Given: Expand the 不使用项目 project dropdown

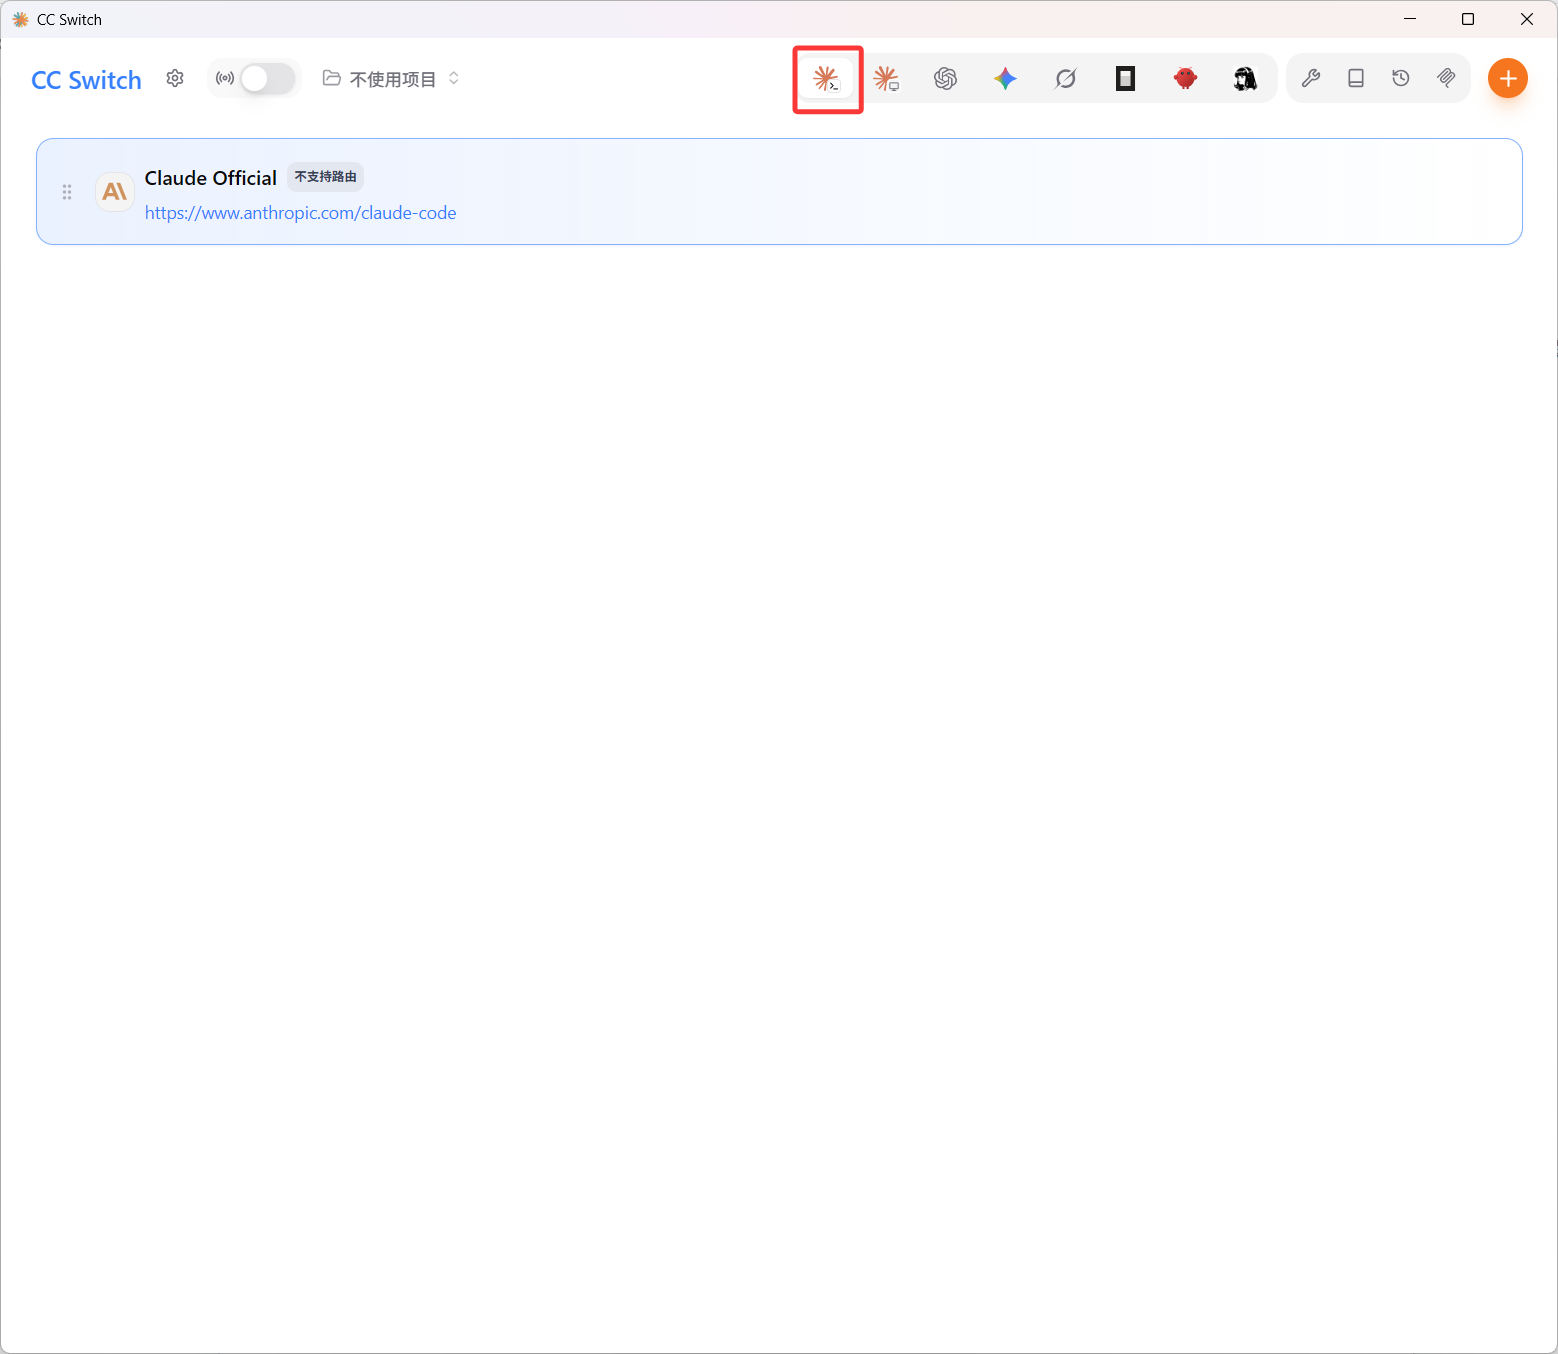Looking at the screenshot, I should coord(392,79).
